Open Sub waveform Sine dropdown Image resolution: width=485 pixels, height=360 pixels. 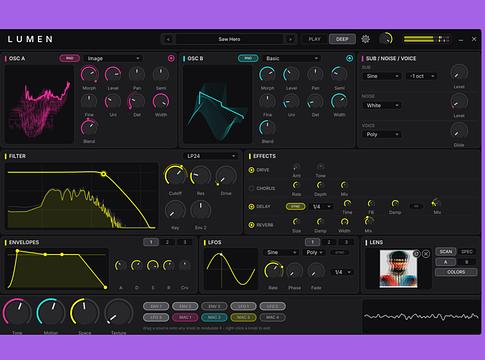coord(382,76)
